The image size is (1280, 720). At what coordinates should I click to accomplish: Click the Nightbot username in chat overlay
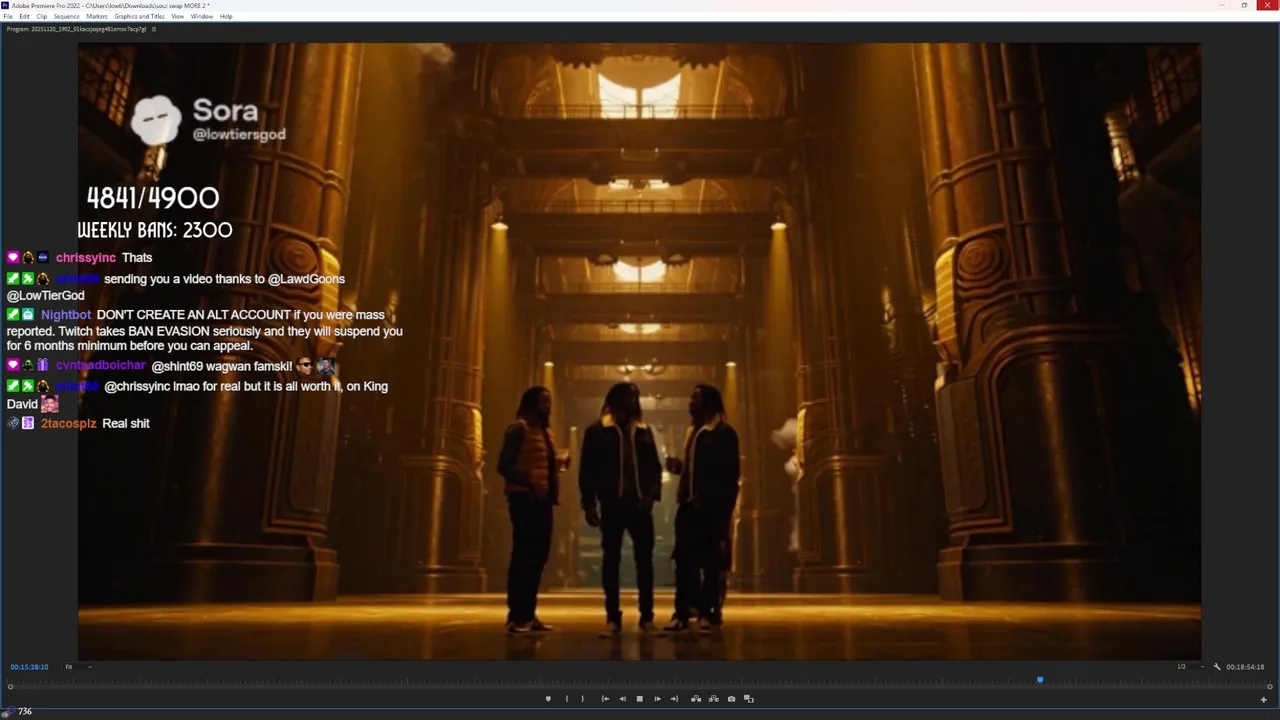tap(66, 315)
